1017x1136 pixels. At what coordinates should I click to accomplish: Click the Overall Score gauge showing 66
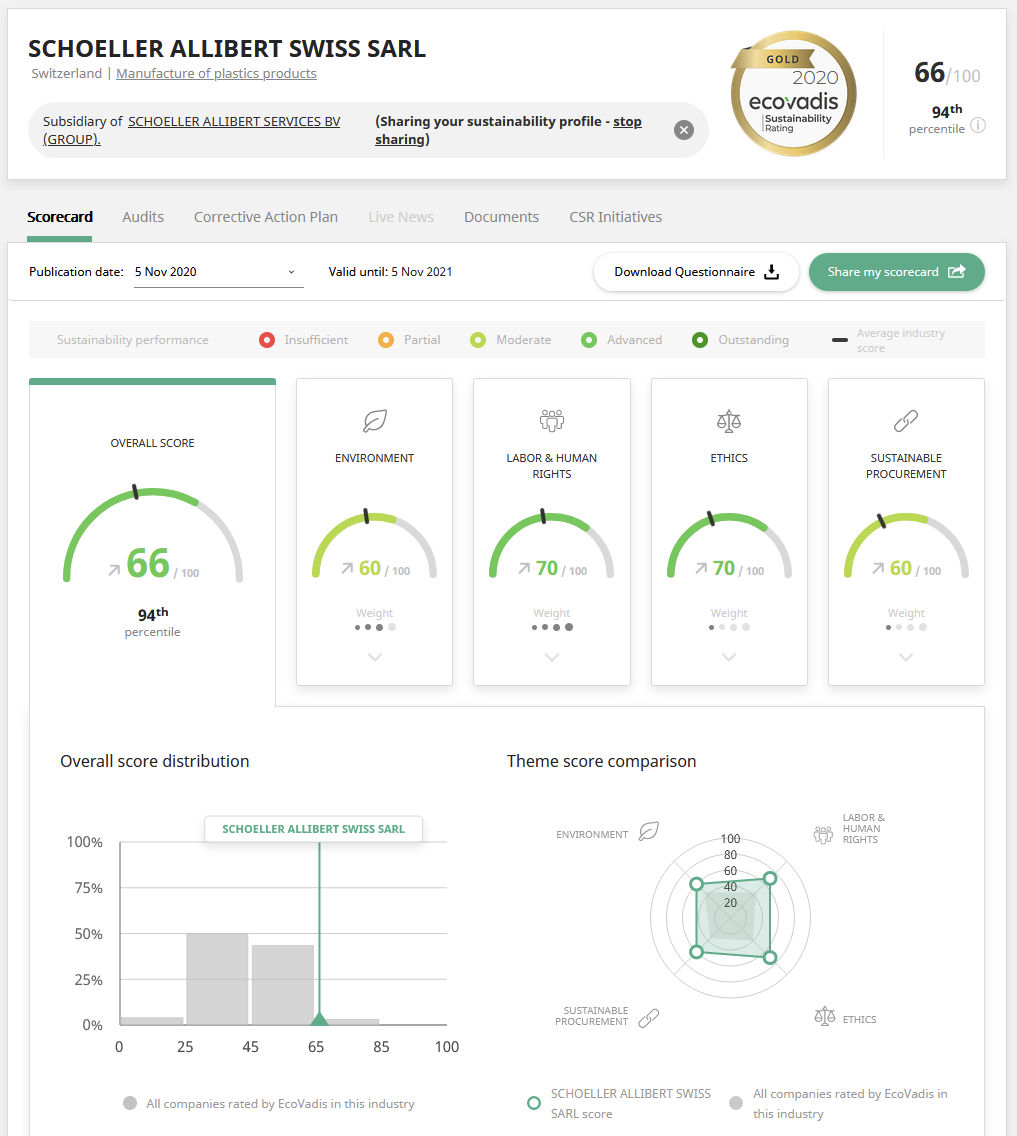coord(152,536)
